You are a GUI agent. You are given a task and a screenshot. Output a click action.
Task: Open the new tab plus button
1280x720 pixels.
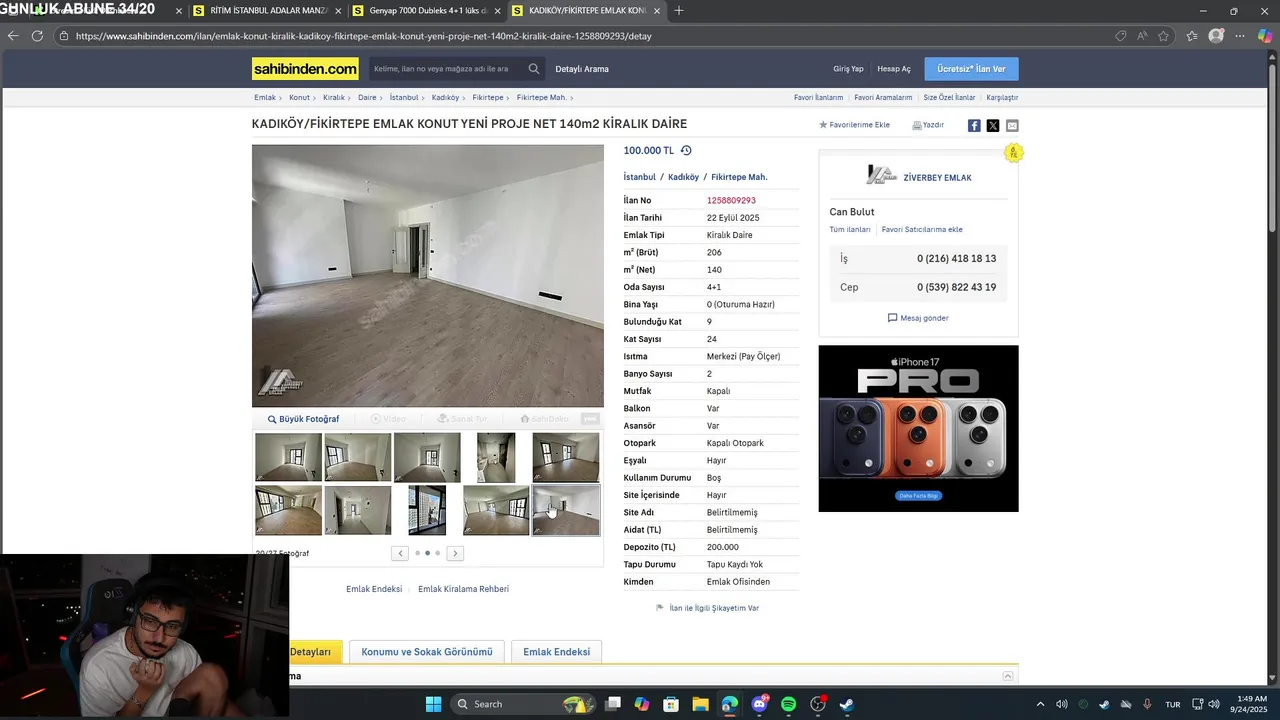tap(679, 11)
